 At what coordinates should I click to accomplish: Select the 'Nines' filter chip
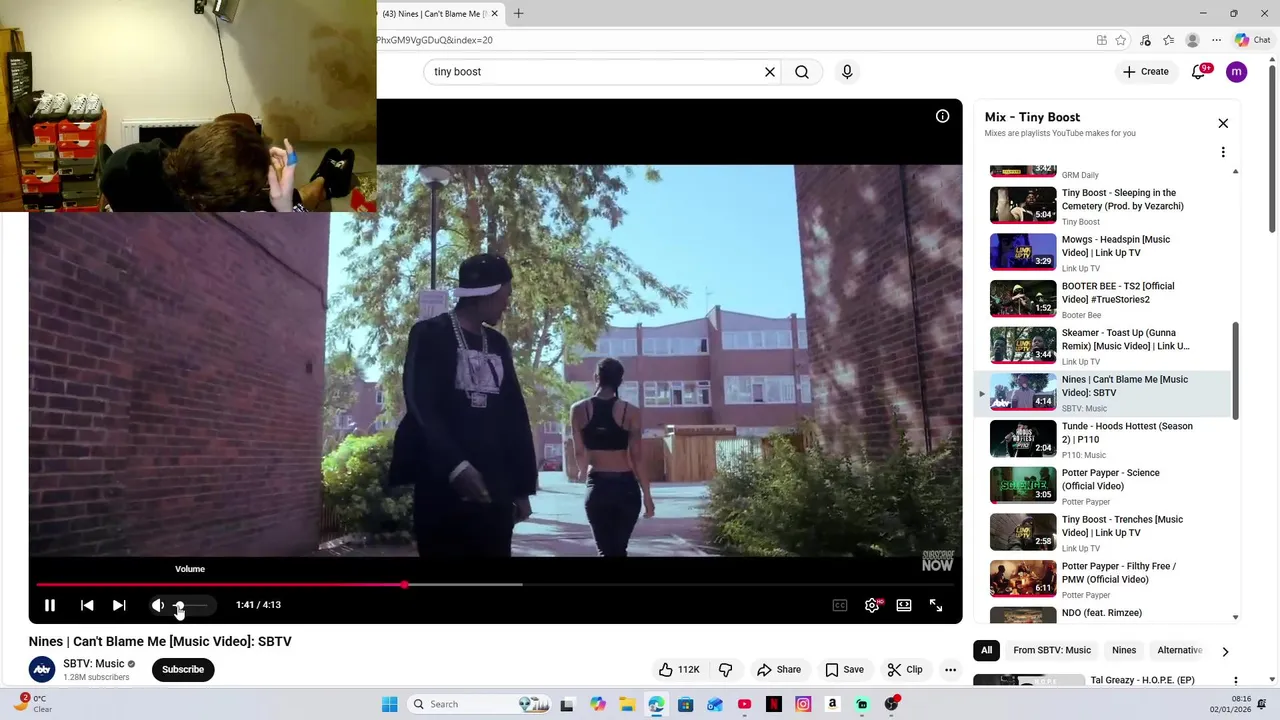click(x=1124, y=650)
